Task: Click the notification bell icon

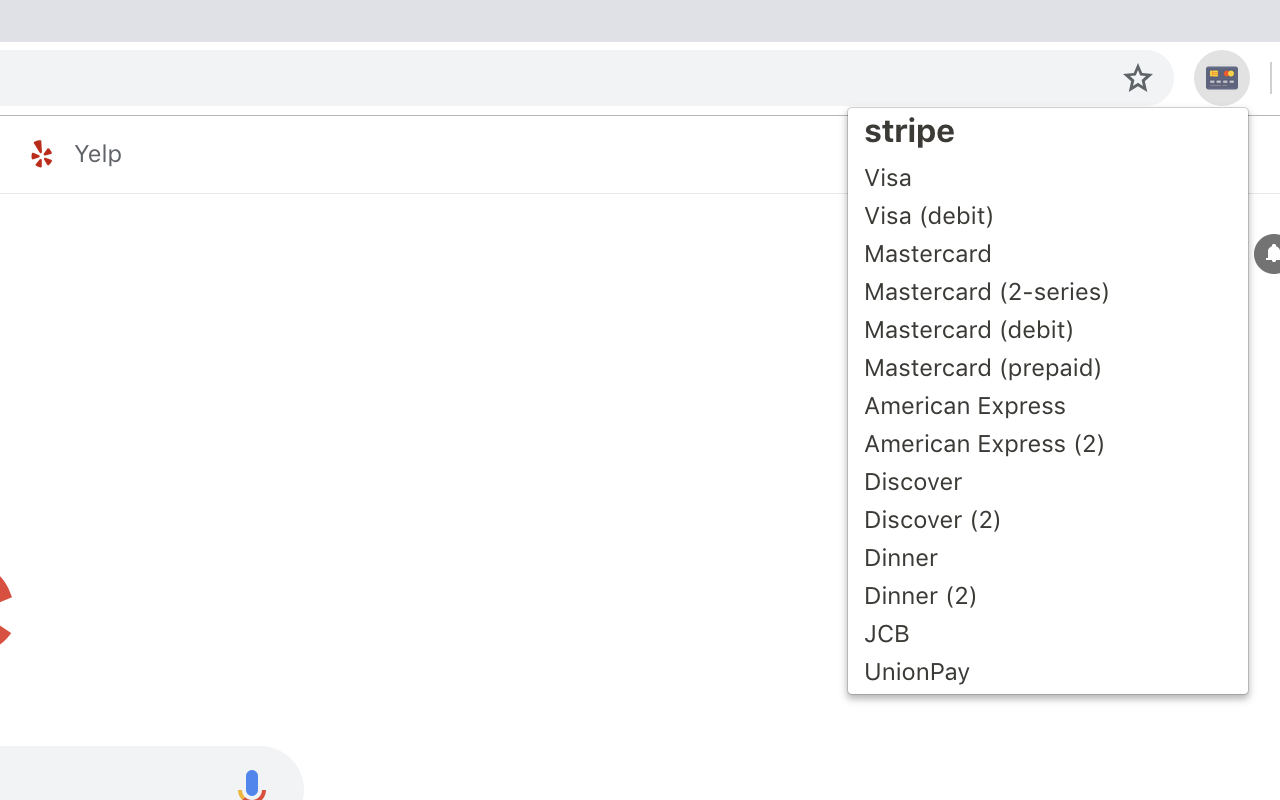Action: (1268, 254)
